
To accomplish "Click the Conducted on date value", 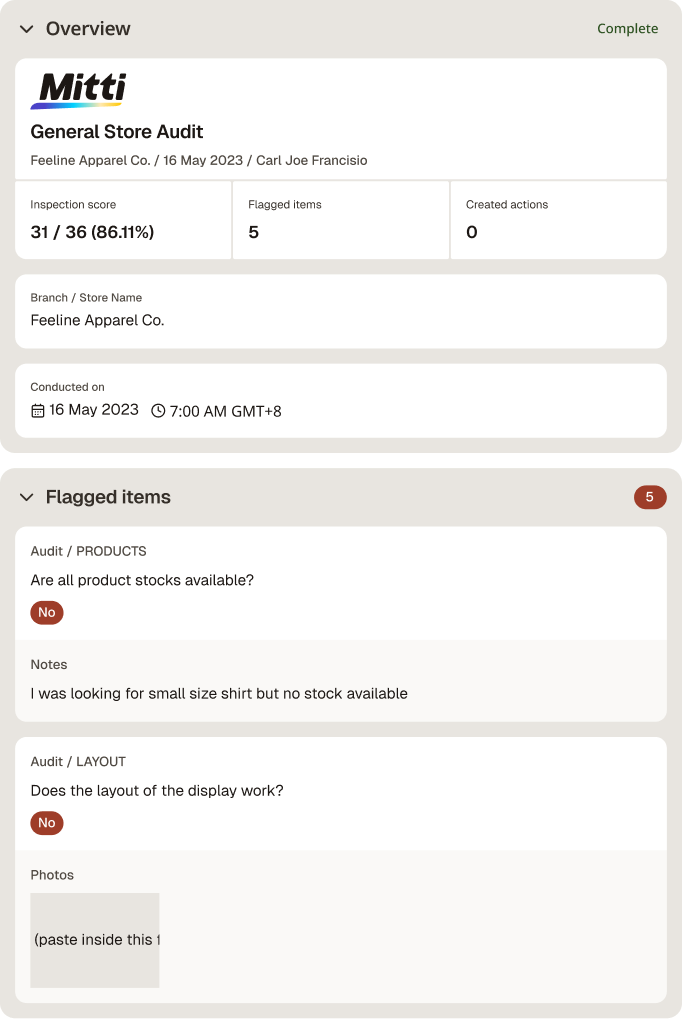I will [94, 410].
